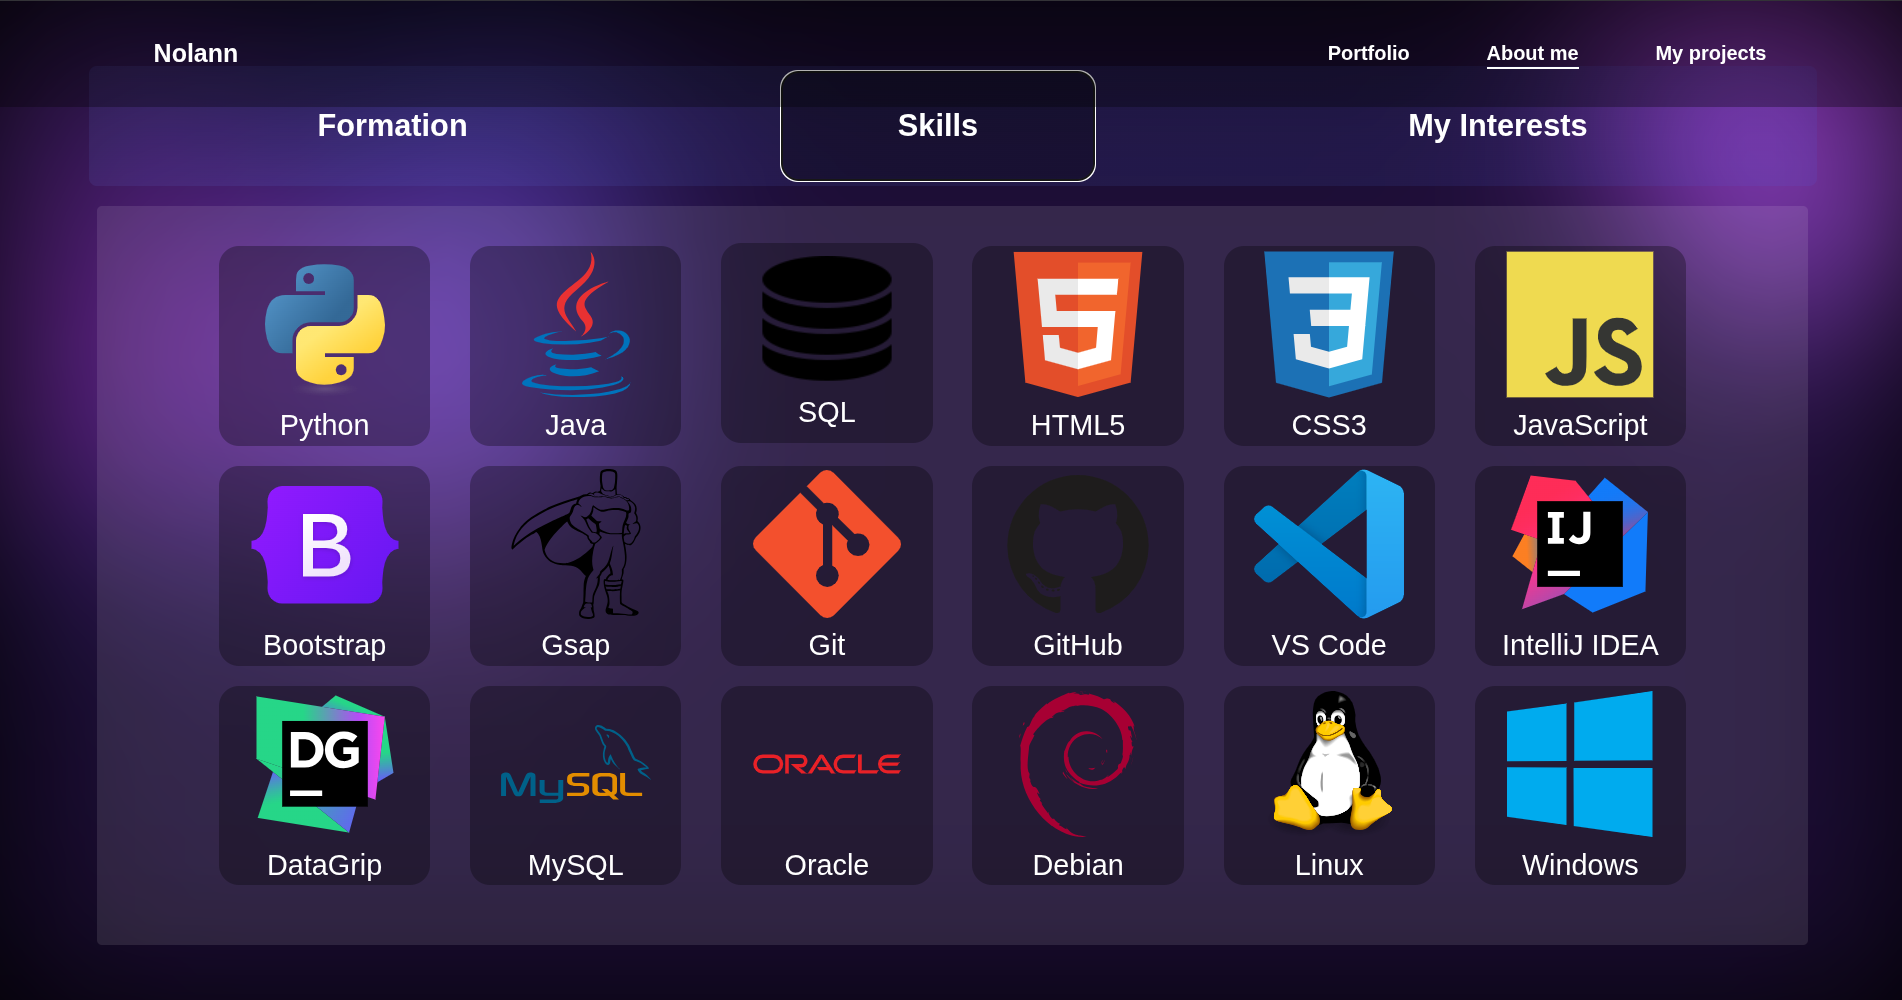
Task: Click the IntelliJ IDEA text label
Action: [x=1580, y=645]
